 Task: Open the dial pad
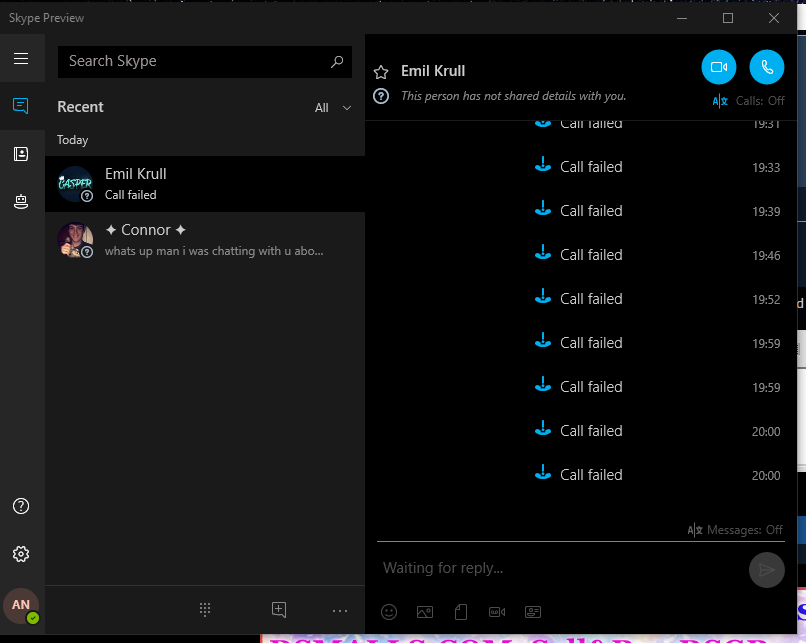point(205,610)
